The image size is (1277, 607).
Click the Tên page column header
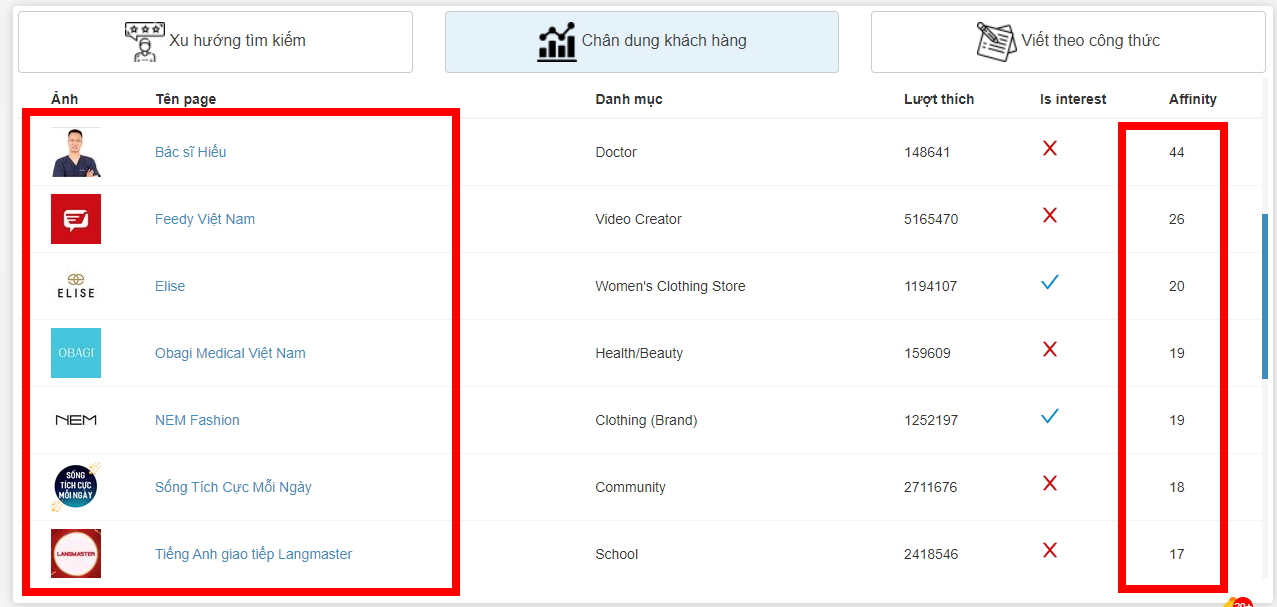(x=186, y=99)
